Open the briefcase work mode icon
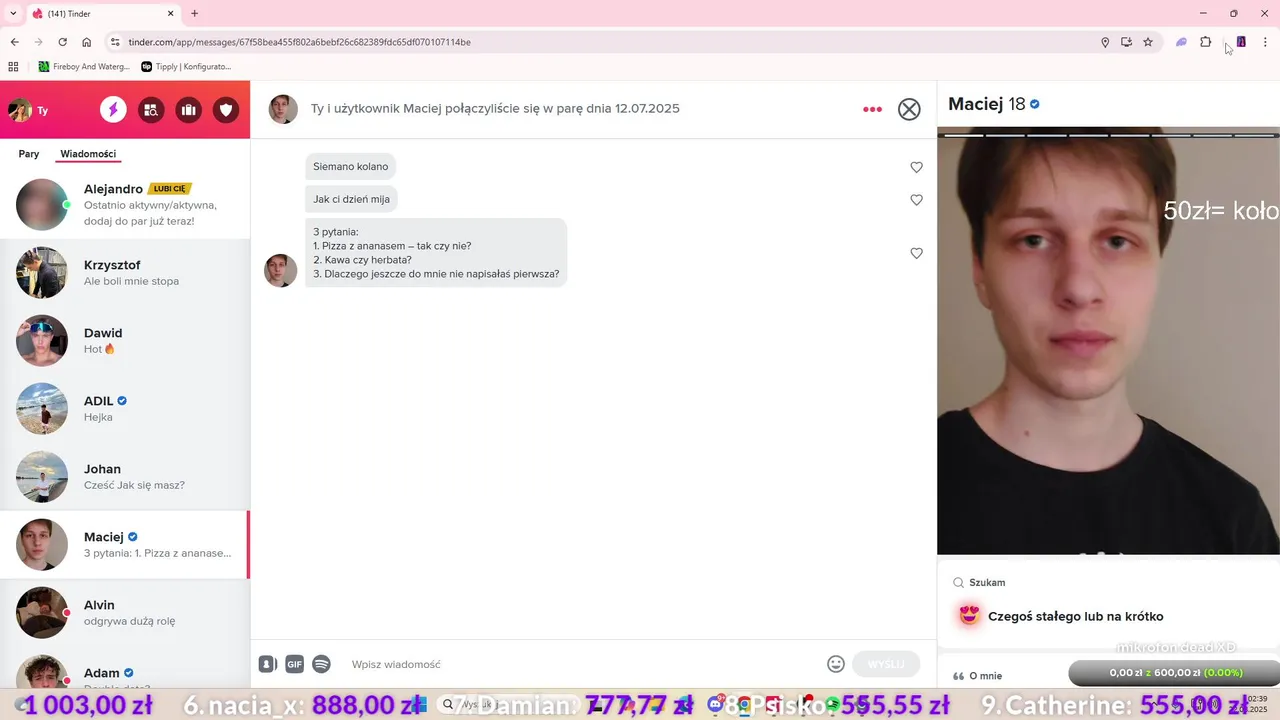1280x720 pixels. point(188,110)
